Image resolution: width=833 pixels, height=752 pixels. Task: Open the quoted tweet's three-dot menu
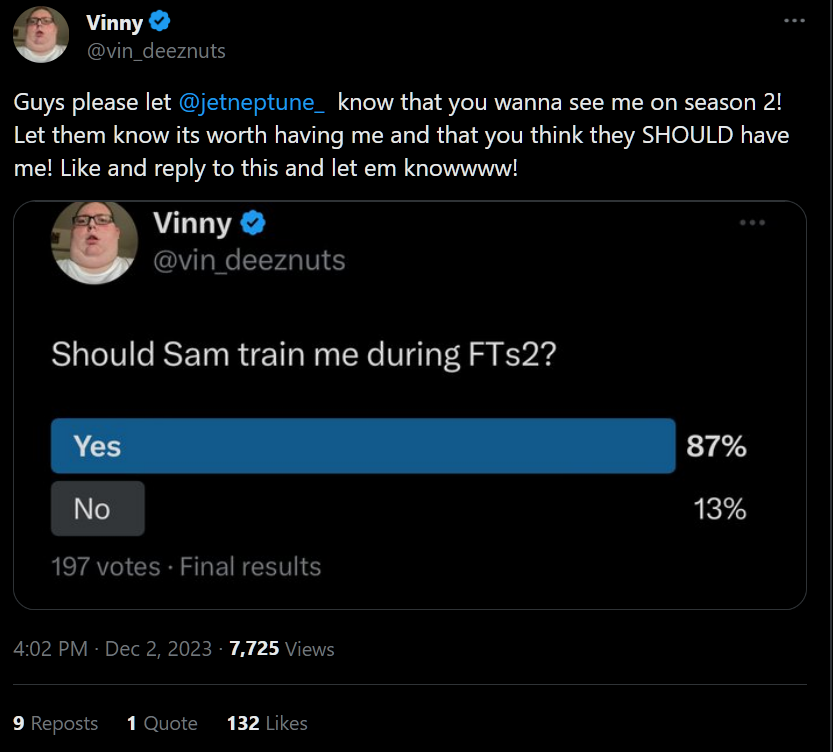coord(751,223)
